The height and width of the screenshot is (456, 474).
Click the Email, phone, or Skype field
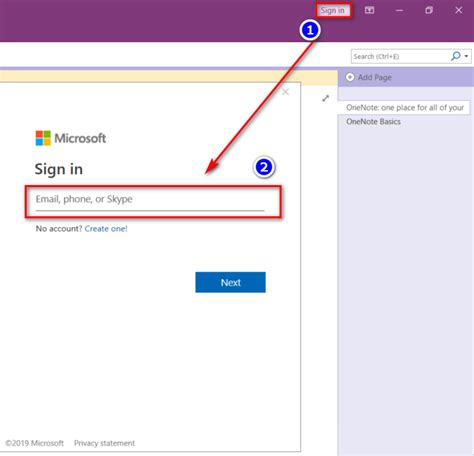click(150, 202)
